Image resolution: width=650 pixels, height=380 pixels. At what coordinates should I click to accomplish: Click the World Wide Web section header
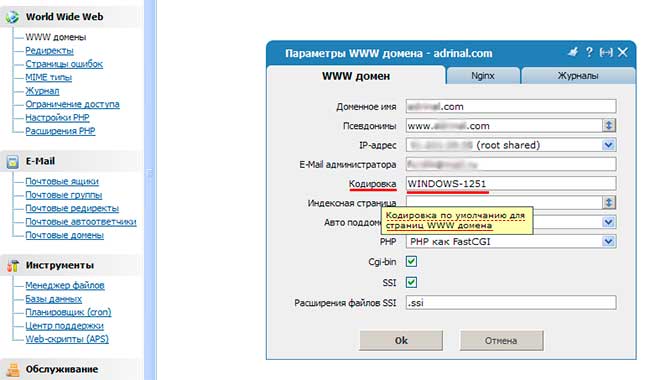click(64, 17)
